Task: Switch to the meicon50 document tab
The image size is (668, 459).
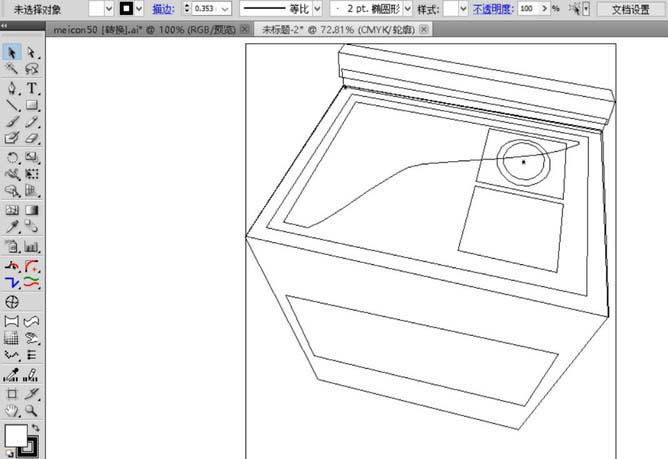Action: [145, 29]
